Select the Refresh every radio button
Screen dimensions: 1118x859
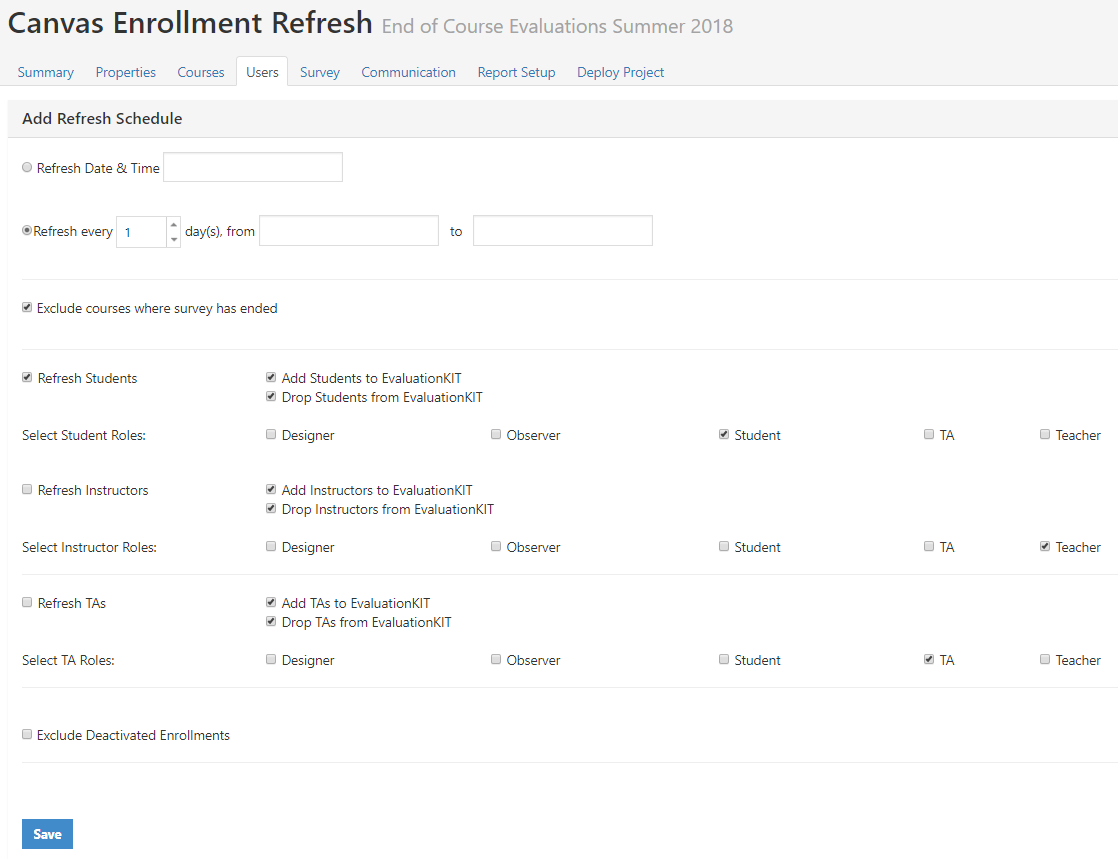tap(27, 230)
